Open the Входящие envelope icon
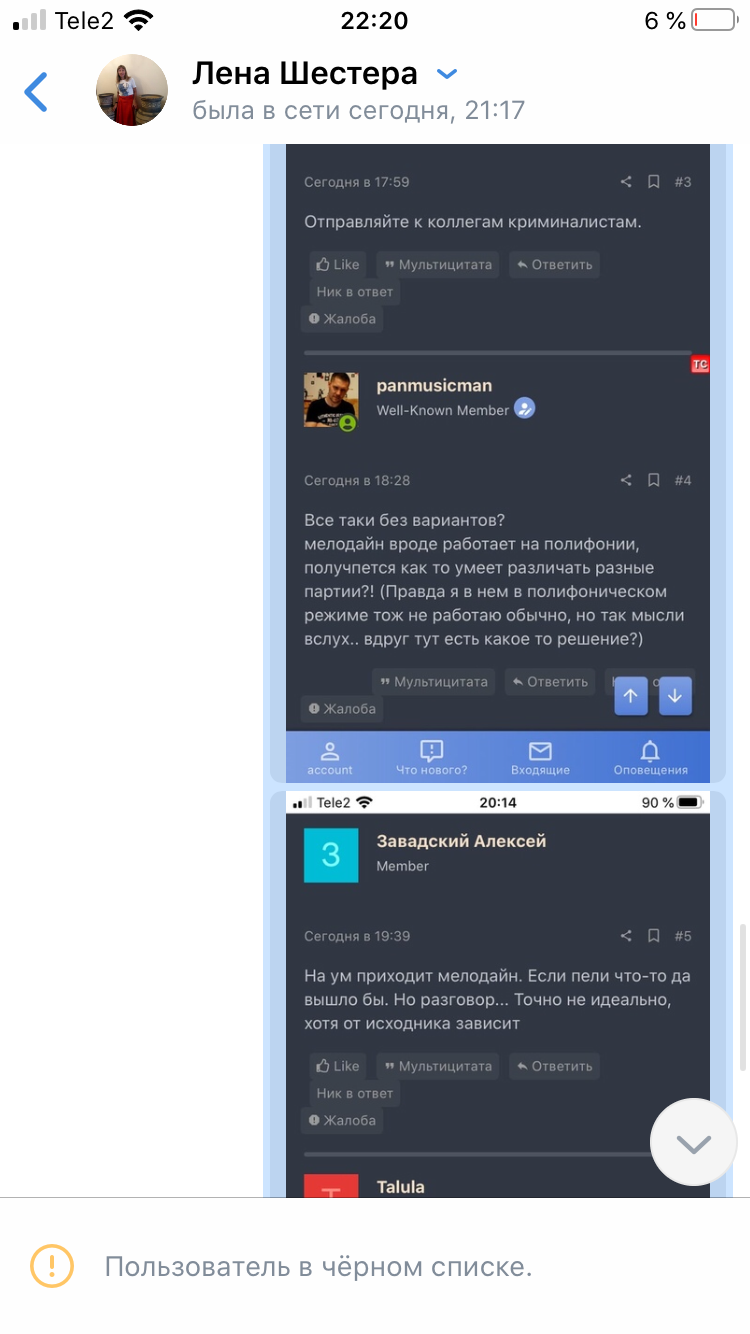The image size is (750, 1334). coord(540,758)
